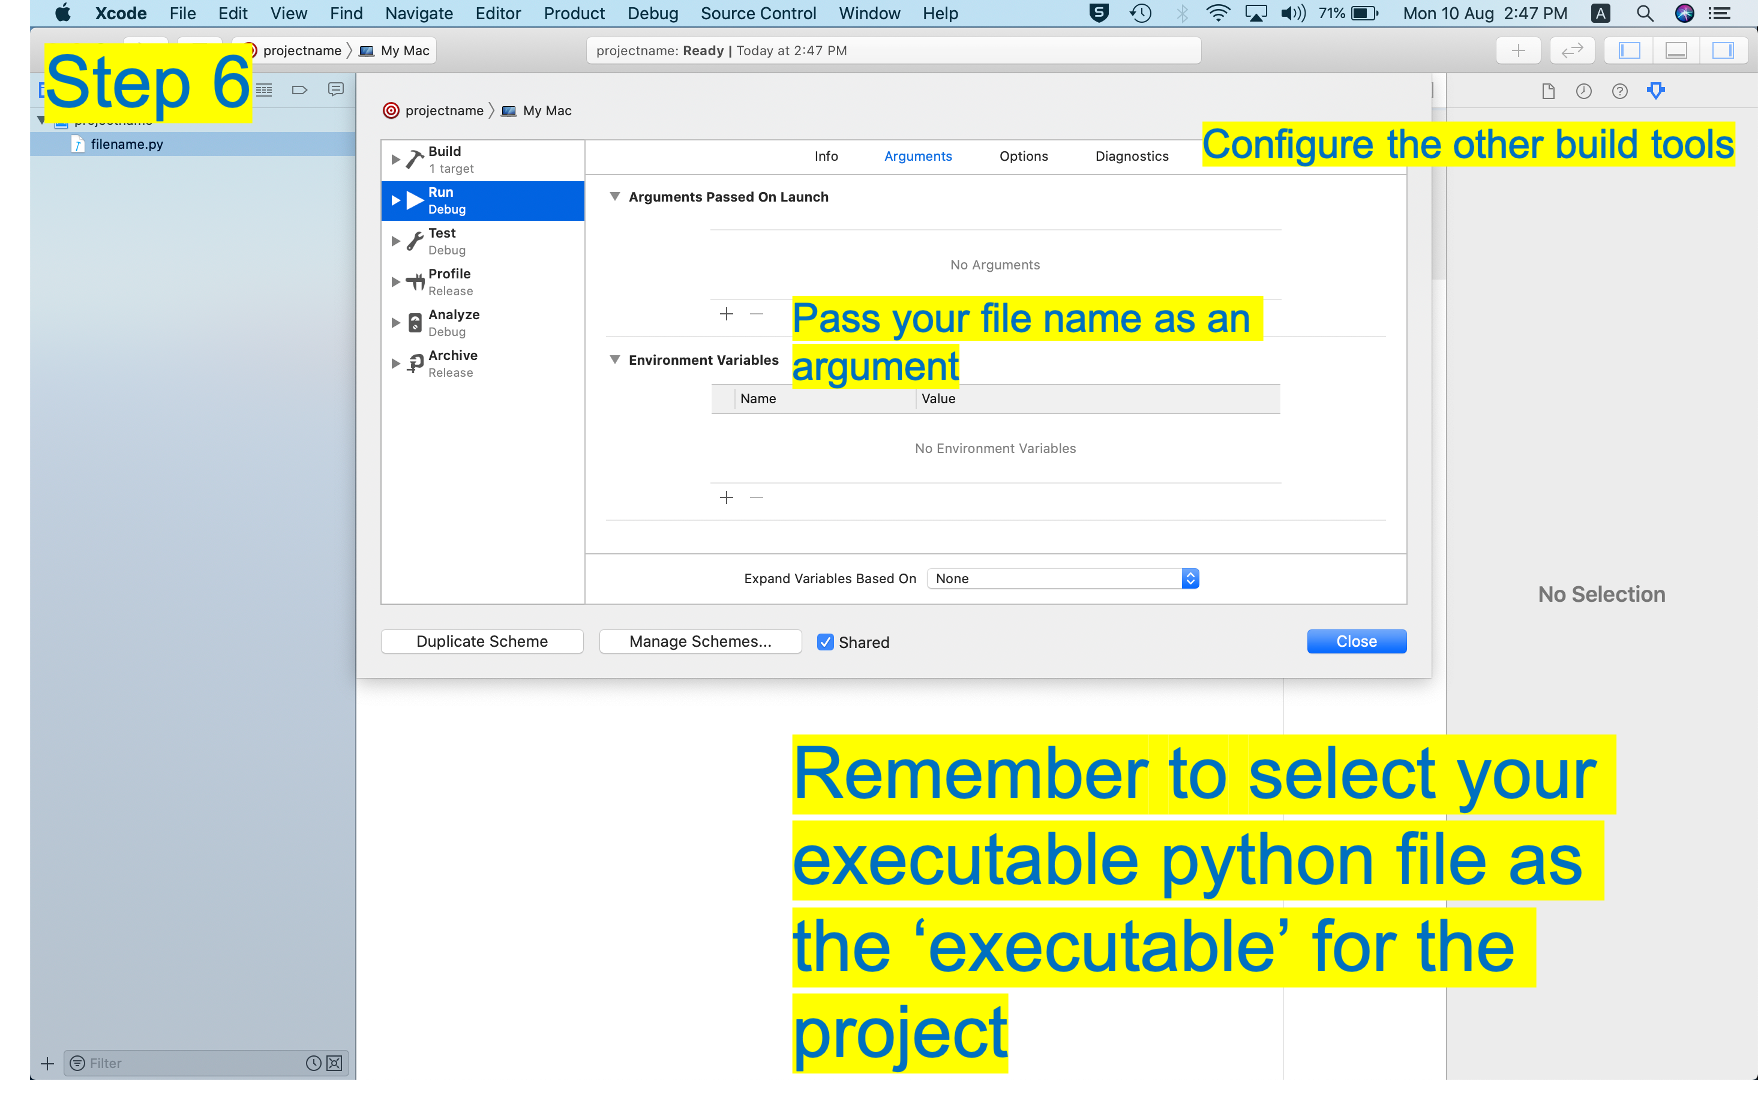1760x1116 pixels.
Task: Click the Library plus button in toolbar
Action: click(x=1518, y=50)
